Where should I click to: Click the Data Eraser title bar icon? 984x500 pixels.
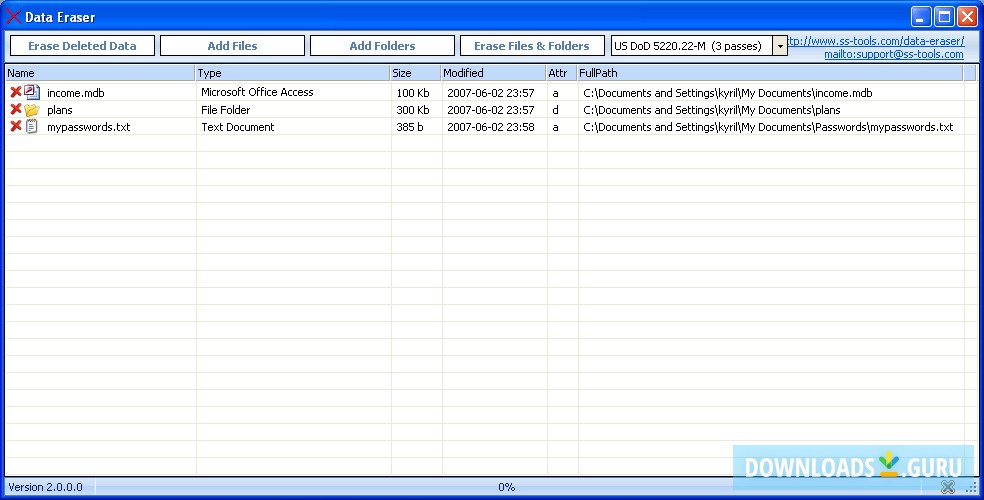13,17
